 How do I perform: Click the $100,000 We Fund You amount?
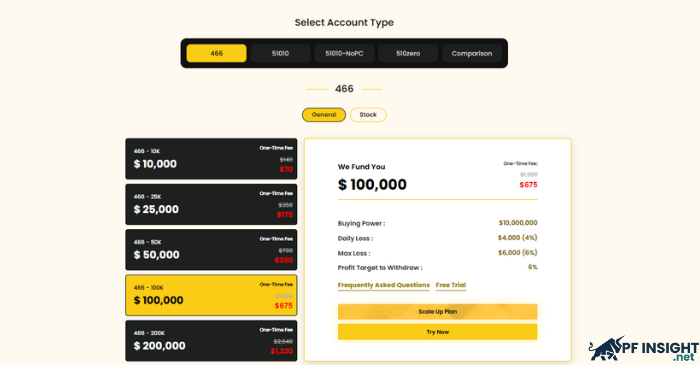point(372,184)
